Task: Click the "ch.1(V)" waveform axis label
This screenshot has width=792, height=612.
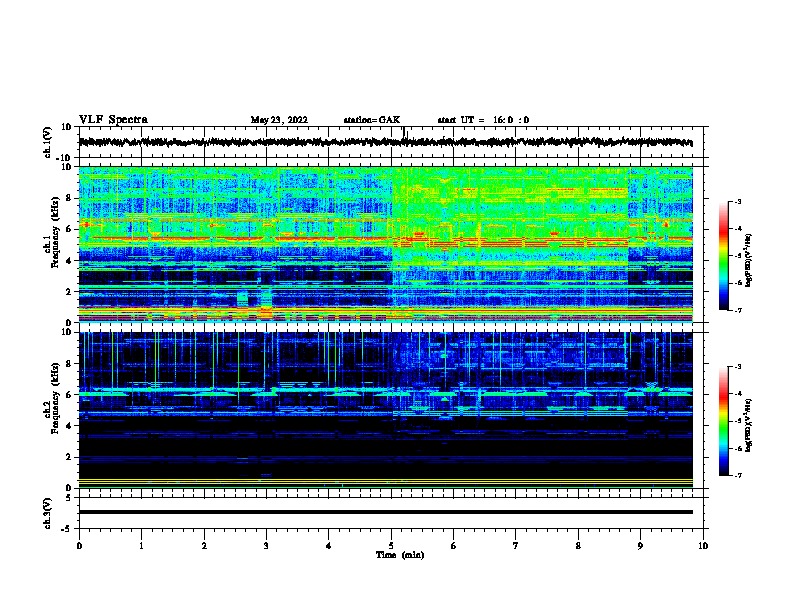Action: [48, 142]
